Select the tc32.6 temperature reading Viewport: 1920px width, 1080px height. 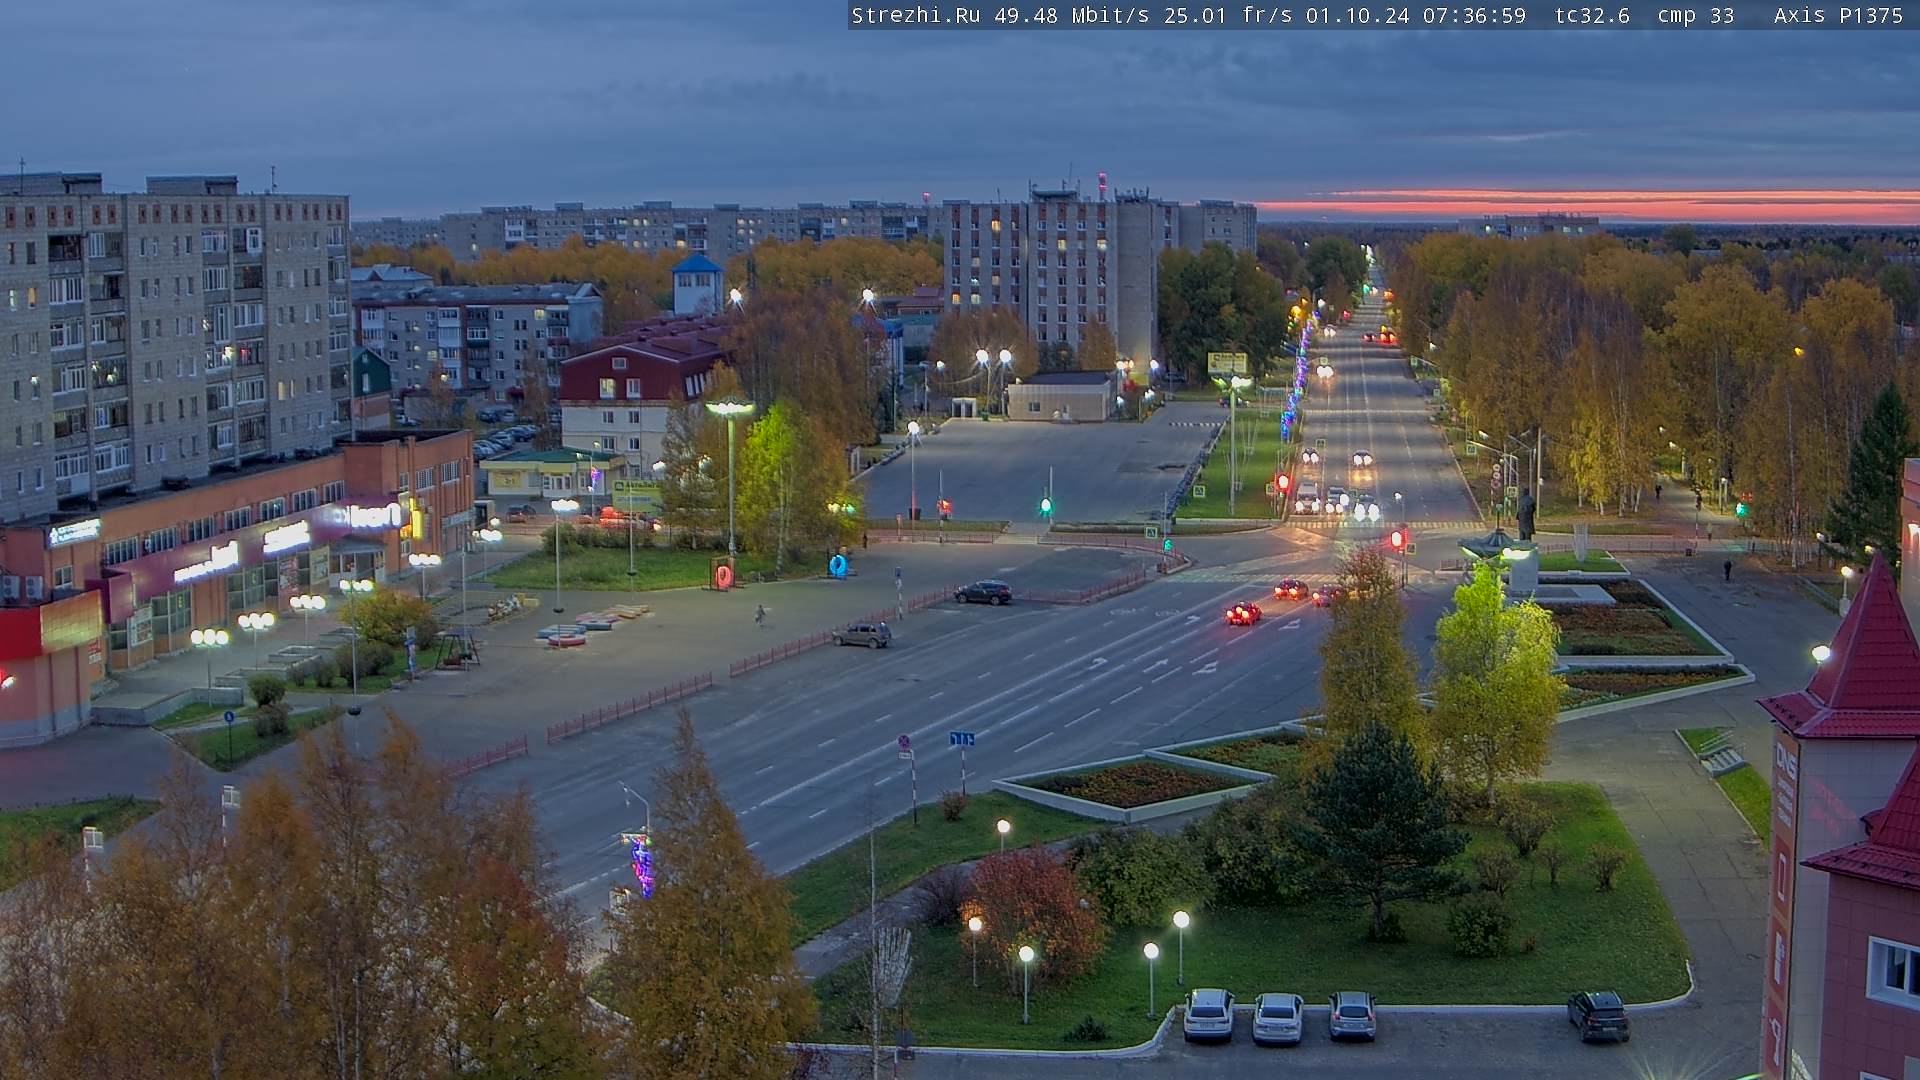point(1592,15)
